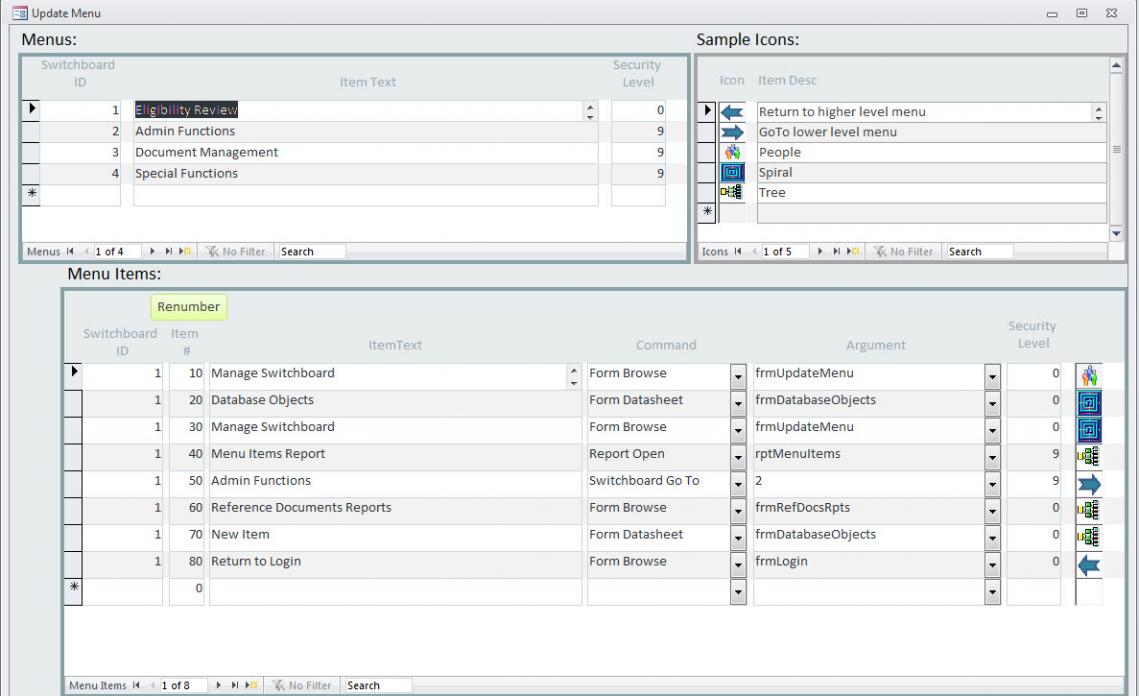Click the spiral icon in item 30 row
Viewport: 1139px width, 696px height.
click(1089, 430)
